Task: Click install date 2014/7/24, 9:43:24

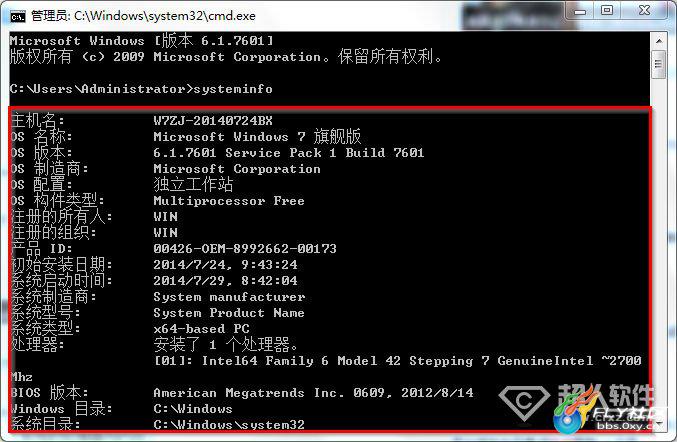Action: [x=225, y=265]
